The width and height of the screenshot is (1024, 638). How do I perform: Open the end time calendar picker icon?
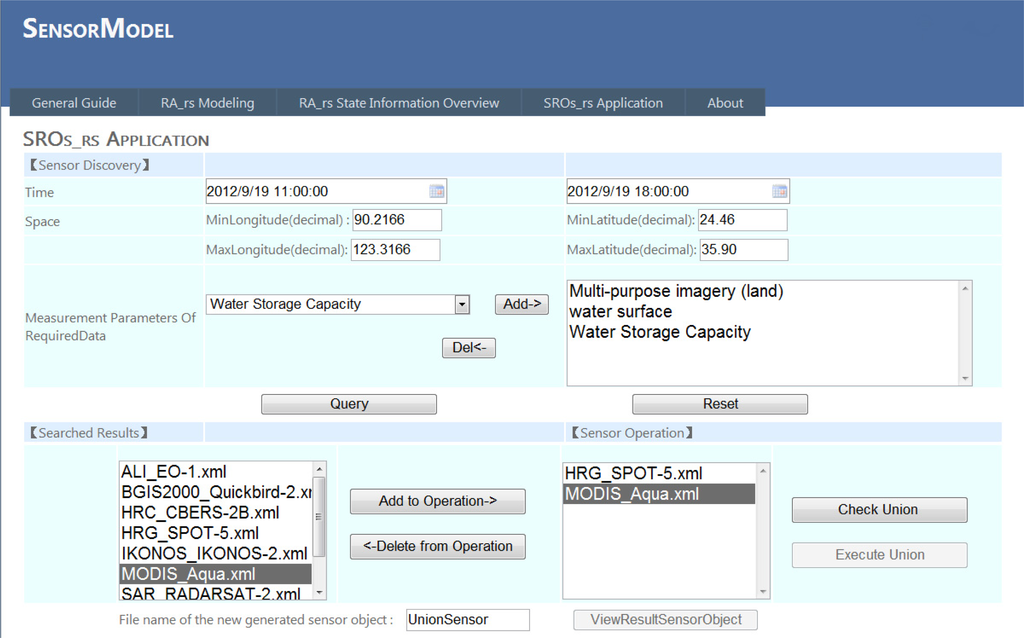779,192
